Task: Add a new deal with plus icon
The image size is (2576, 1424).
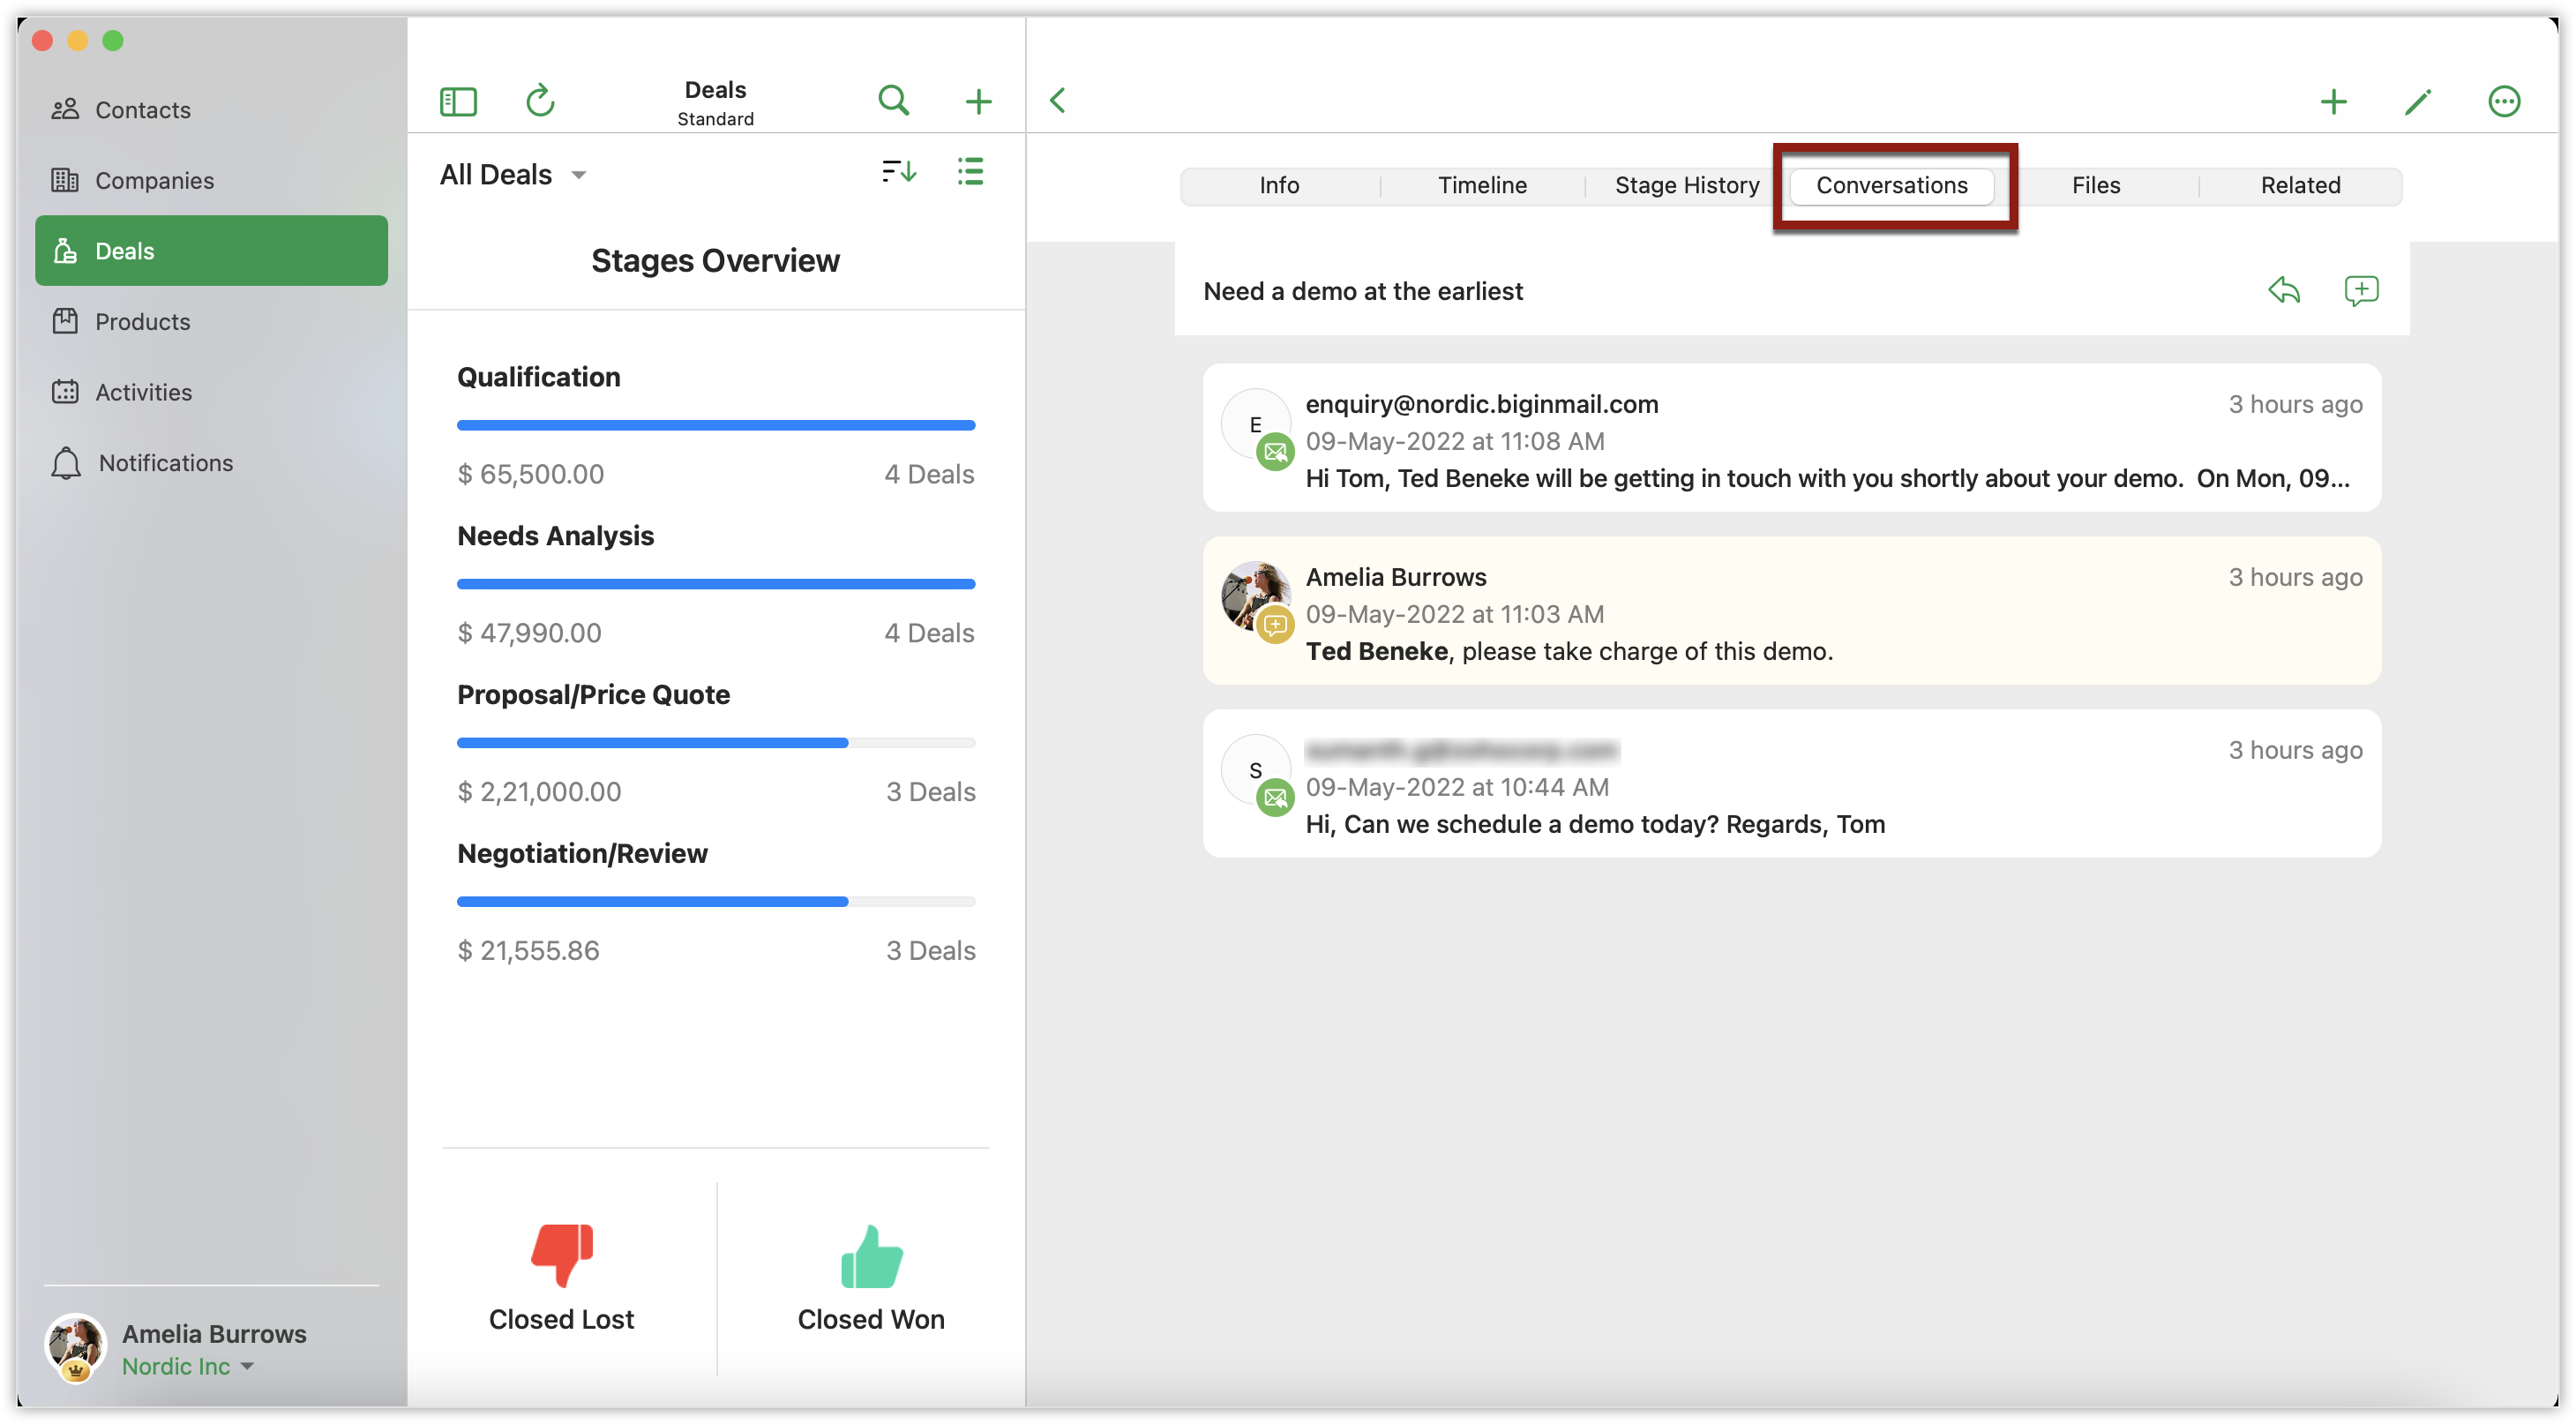Action: click(978, 101)
